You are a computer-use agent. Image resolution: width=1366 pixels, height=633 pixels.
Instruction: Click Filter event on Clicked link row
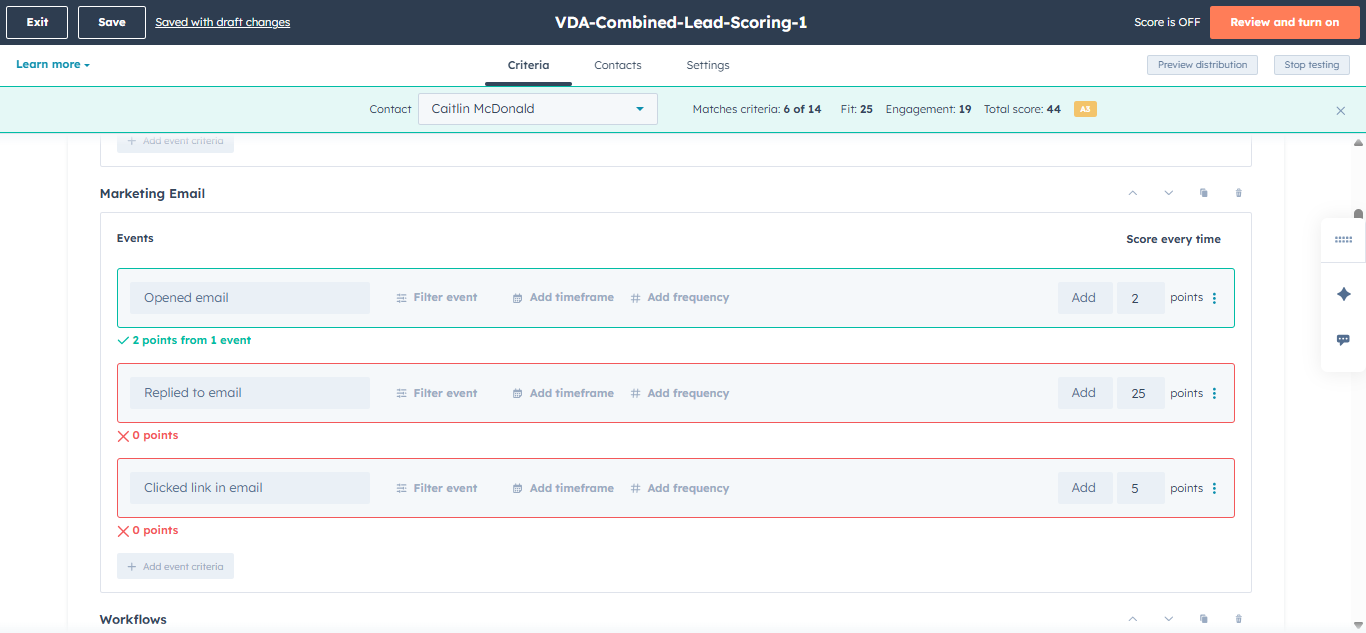[x=437, y=488]
